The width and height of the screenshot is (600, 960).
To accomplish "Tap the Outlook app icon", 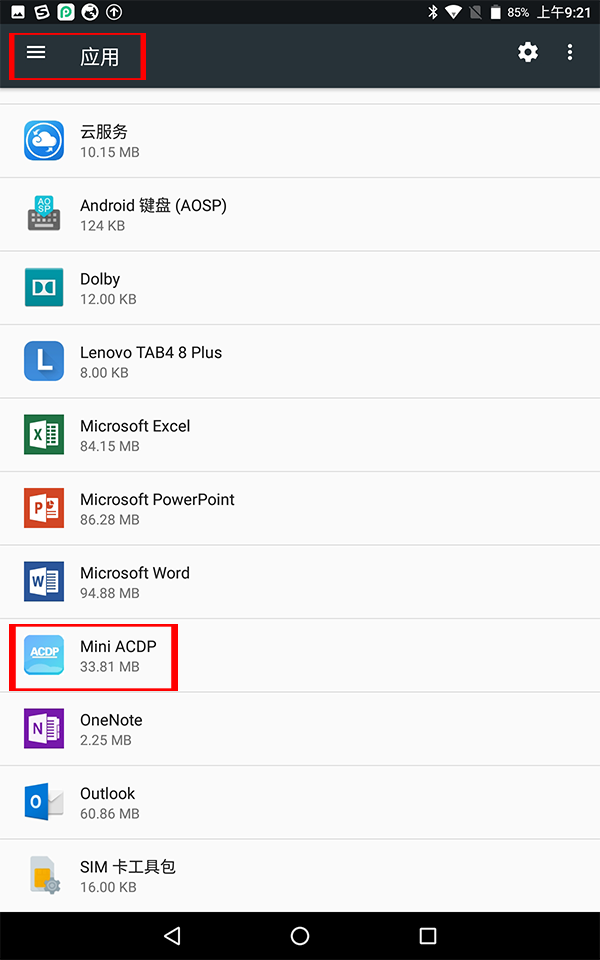I will 44,802.
